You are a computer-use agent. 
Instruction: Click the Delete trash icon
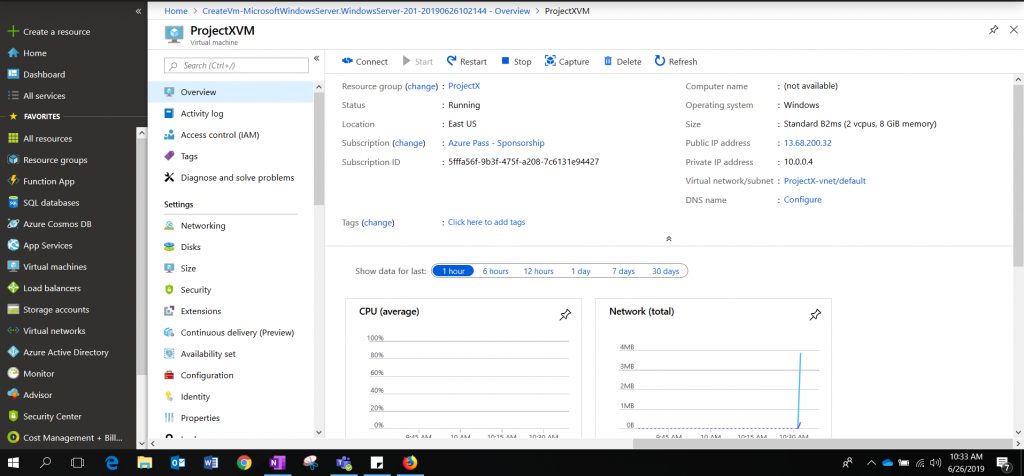[x=608, y=61]
